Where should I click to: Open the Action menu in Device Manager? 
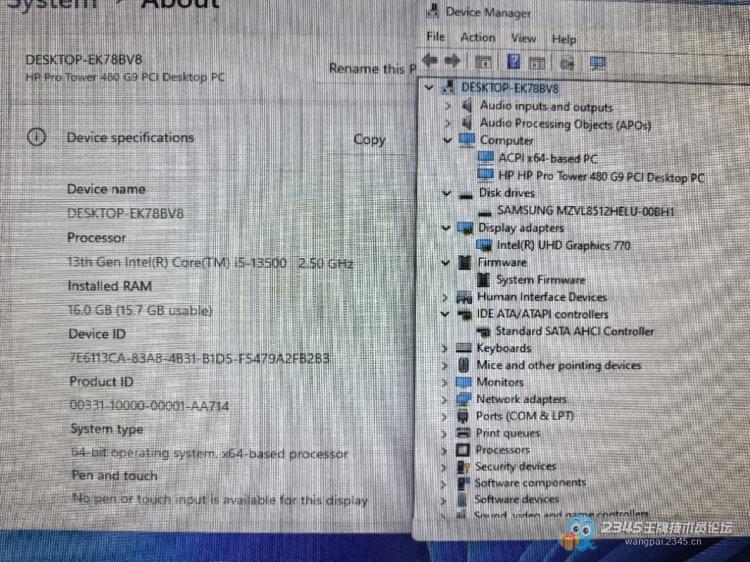click(x=478, y=37)
